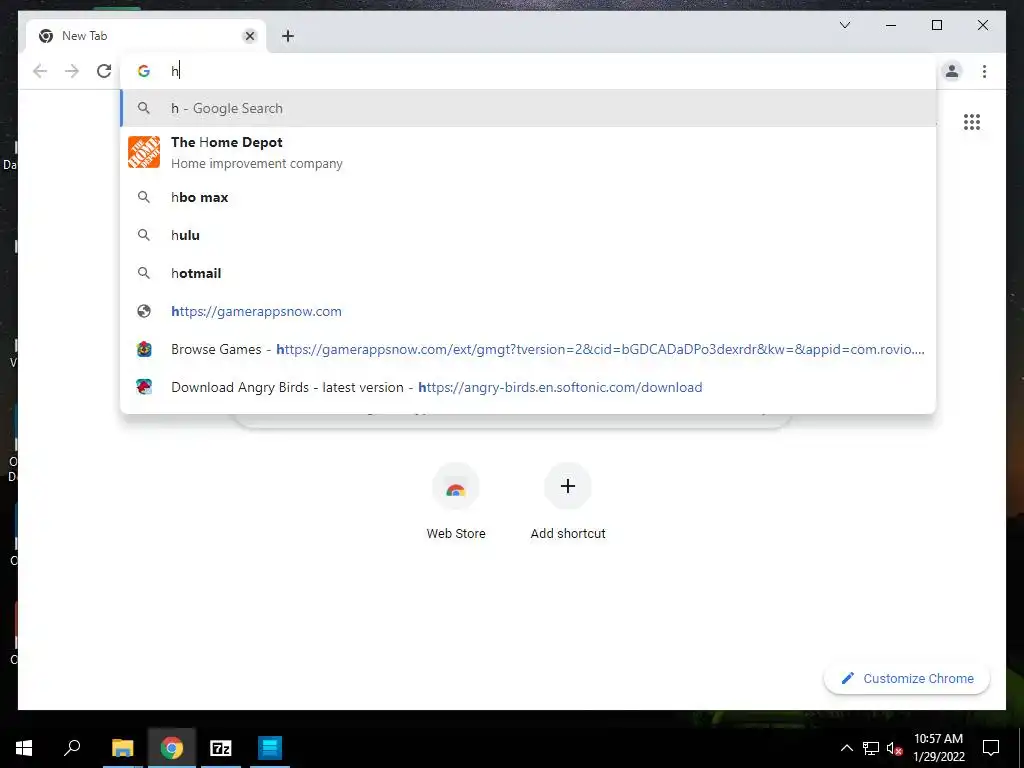Open a new tab with the plus button
The height and width of the screenshot is (768, 1024).
(288, 36)
